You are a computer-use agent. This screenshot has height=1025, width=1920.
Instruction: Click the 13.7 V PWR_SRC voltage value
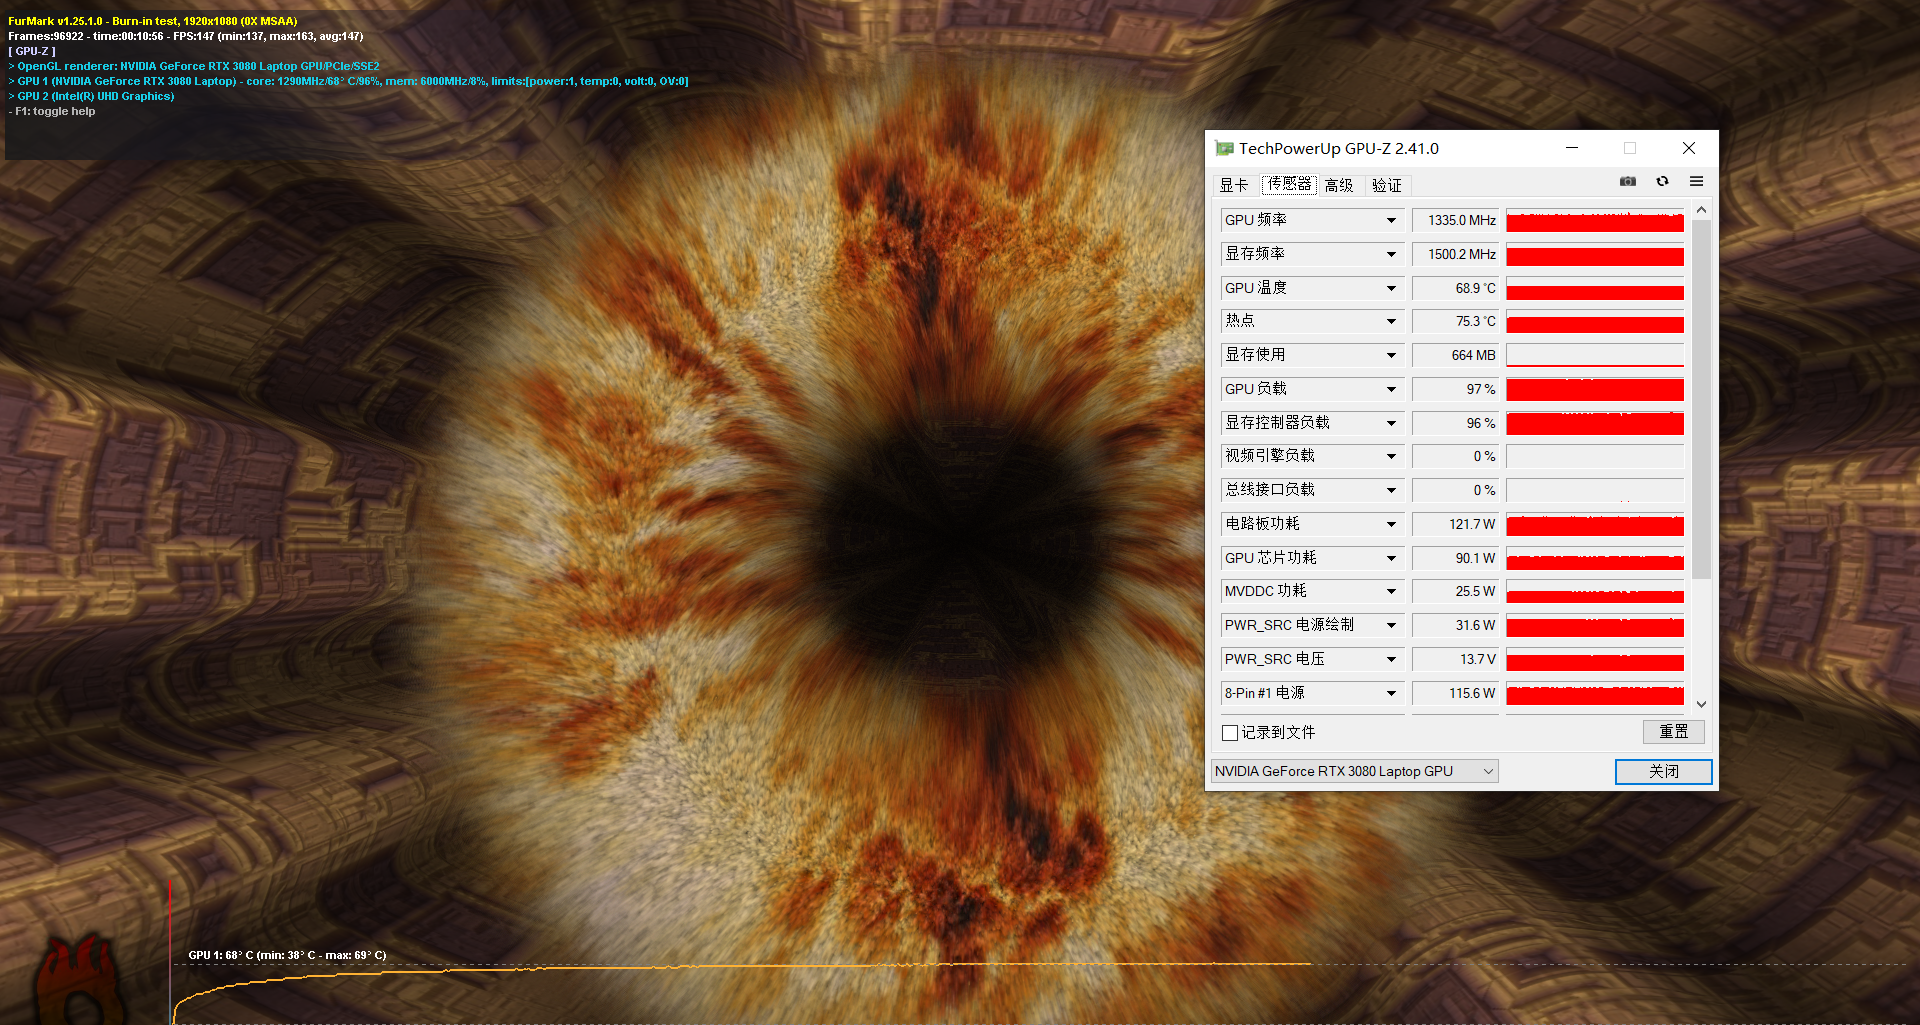coord(1455,659)
